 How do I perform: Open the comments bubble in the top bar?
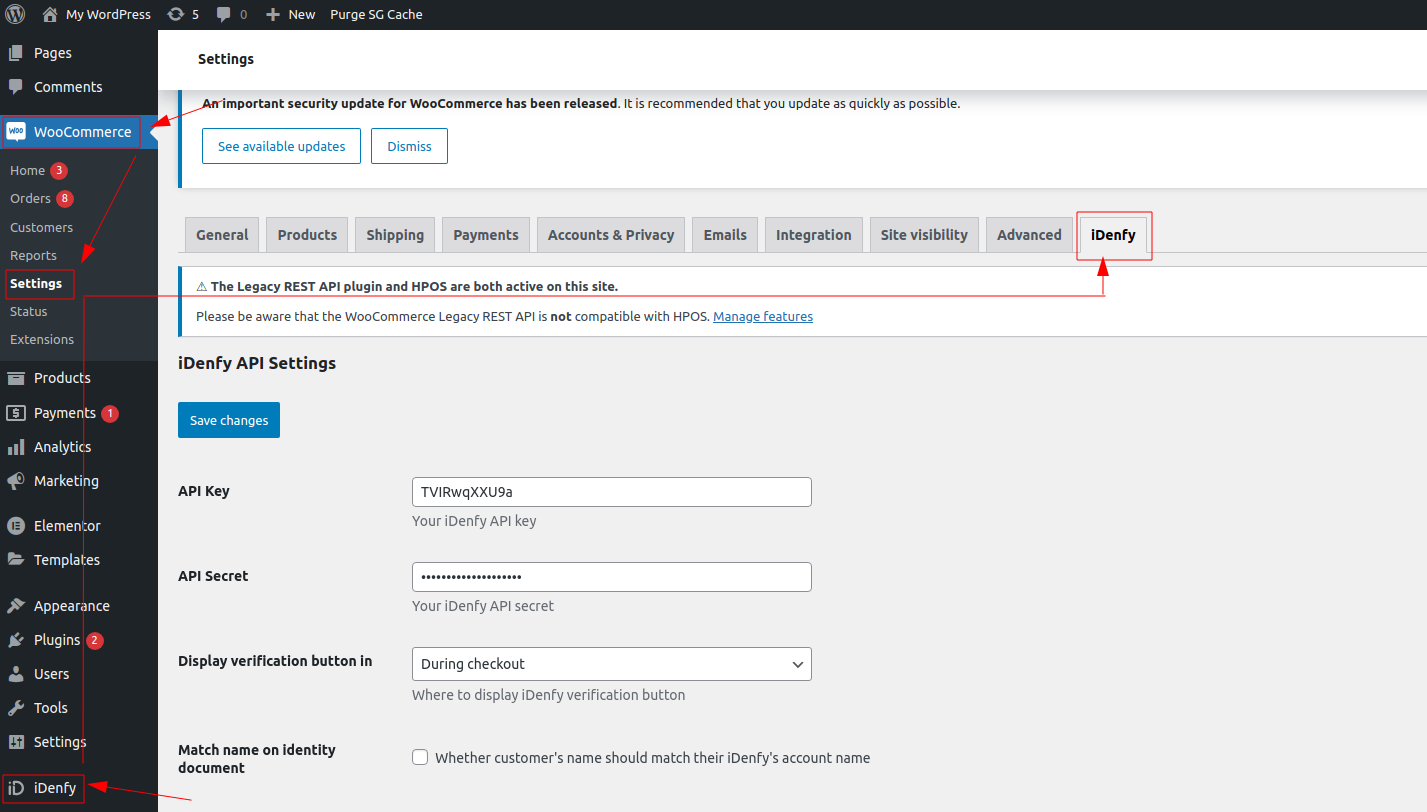click(224, 14)
